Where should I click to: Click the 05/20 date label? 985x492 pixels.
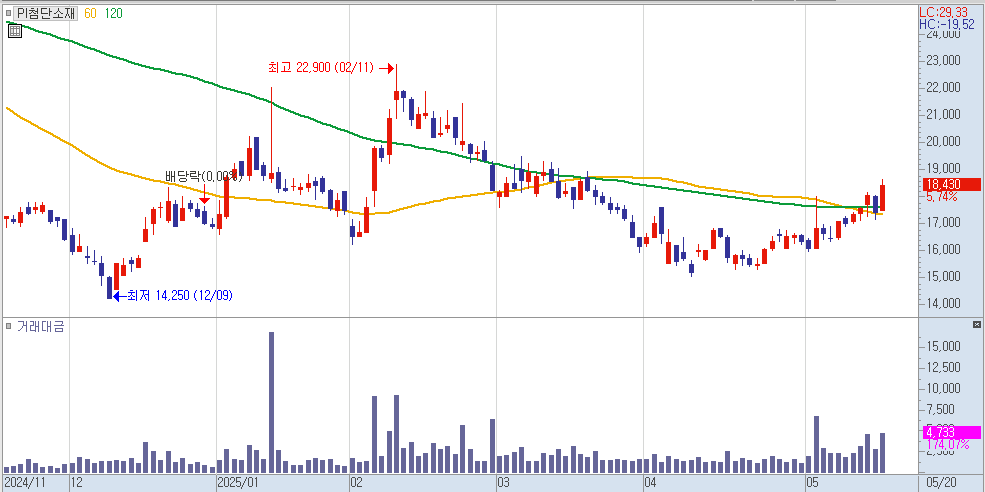pos(944,483)
